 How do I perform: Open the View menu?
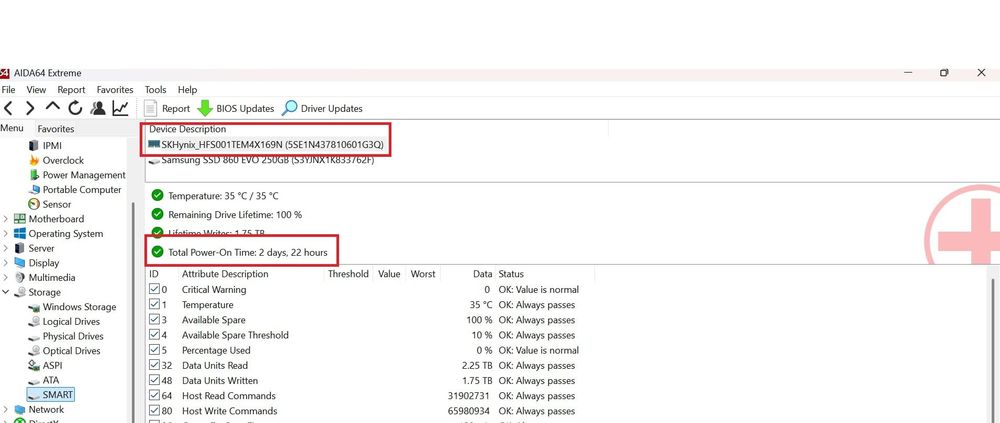(x=36, y=90)
